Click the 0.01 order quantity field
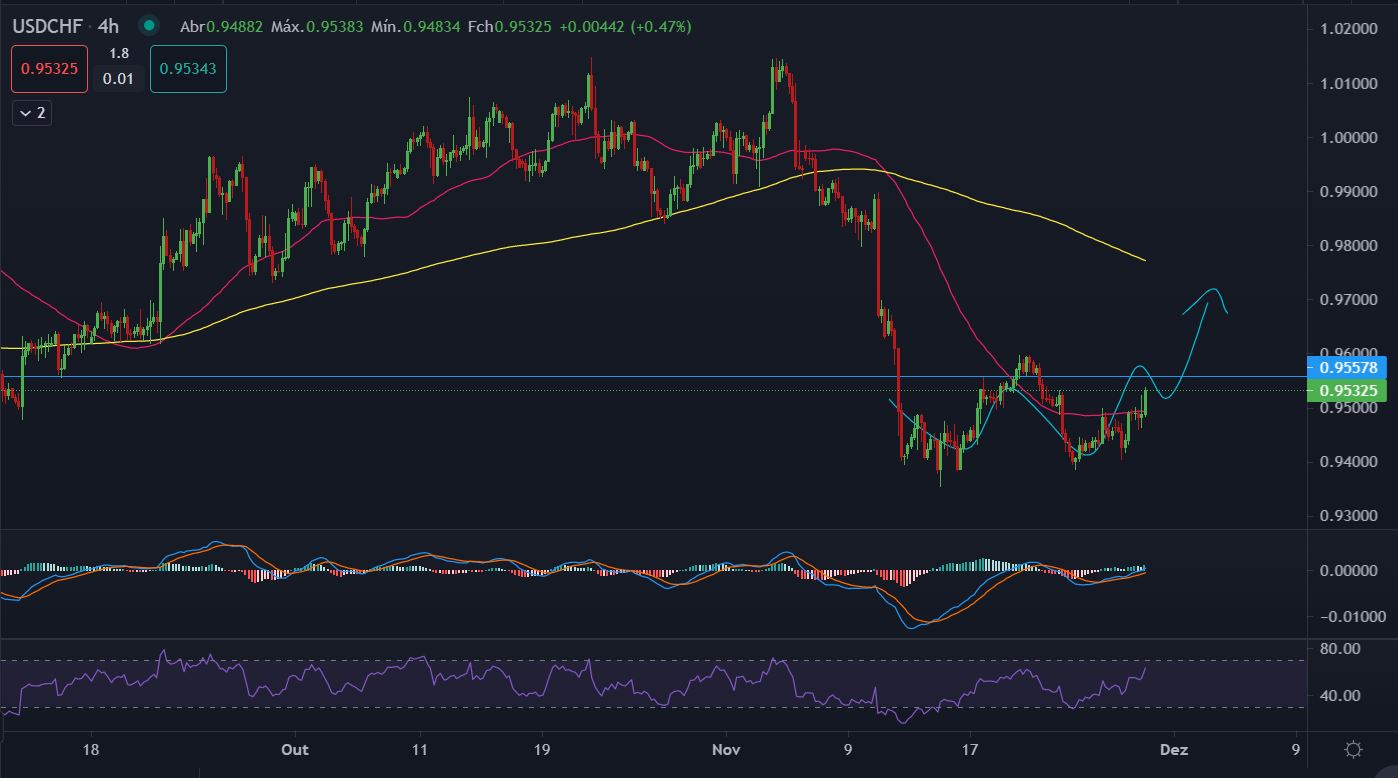 coord(119,78)
